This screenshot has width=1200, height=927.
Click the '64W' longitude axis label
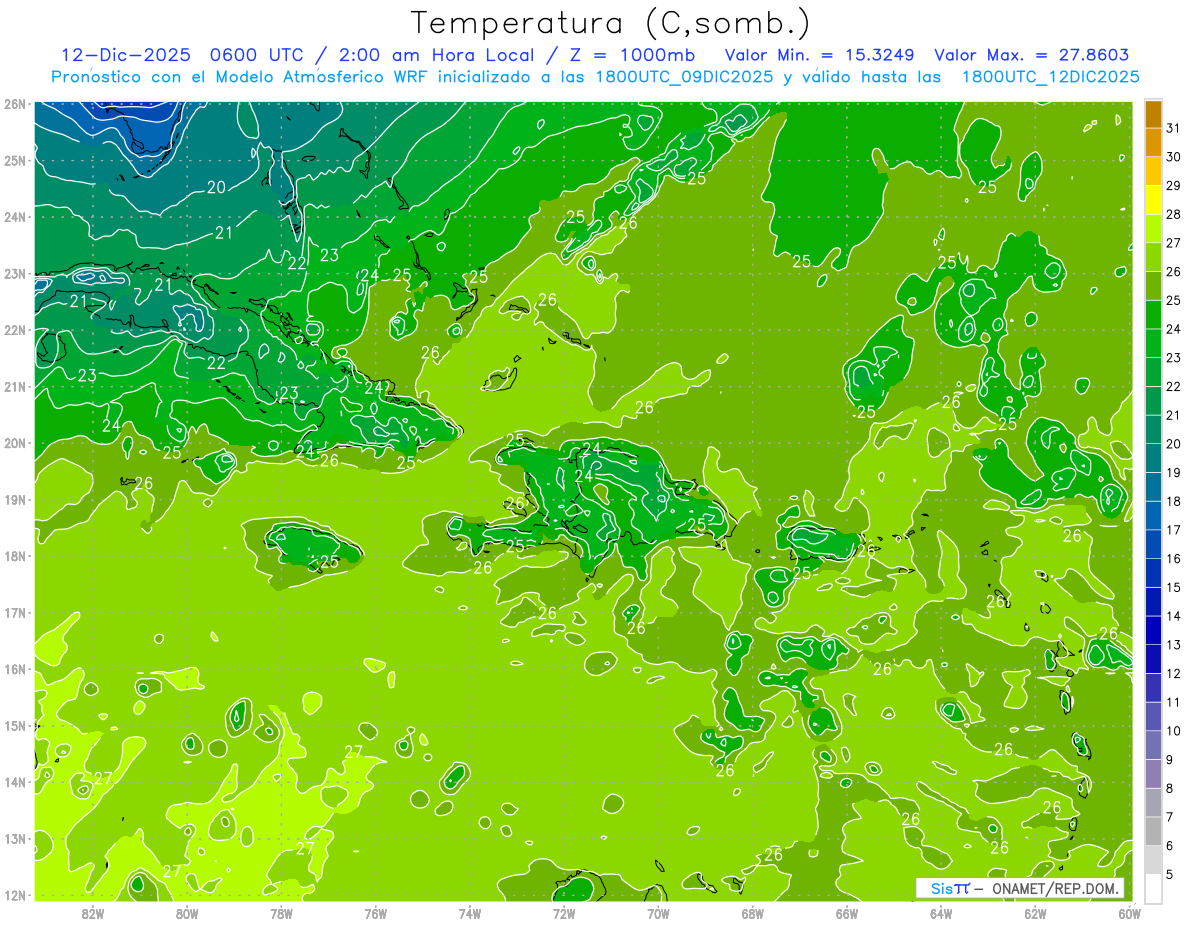[941, 913]
